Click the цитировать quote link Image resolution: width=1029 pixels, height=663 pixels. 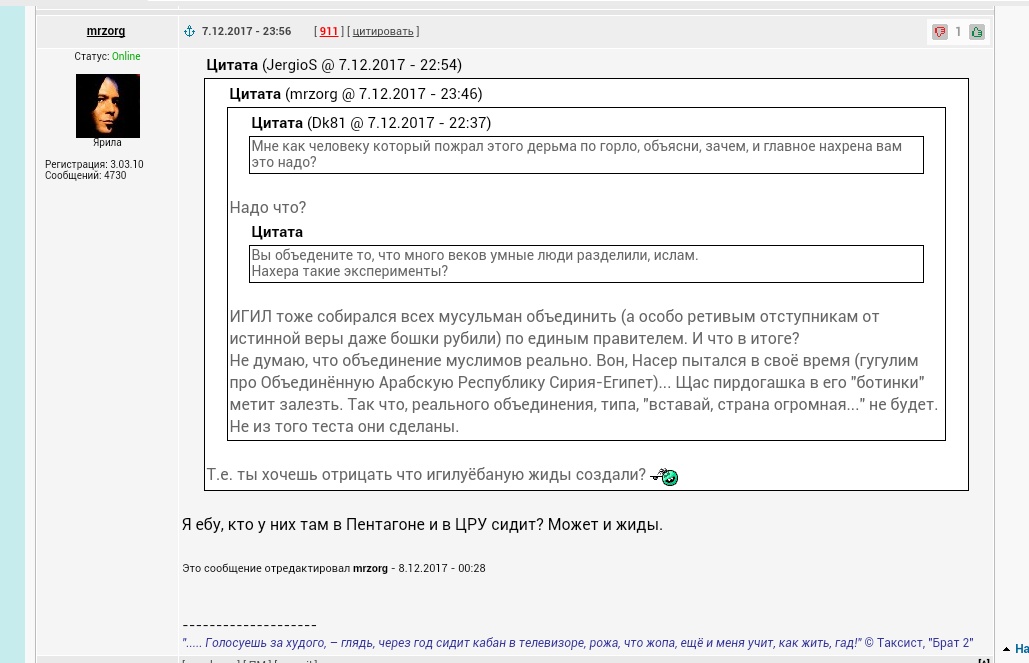tap(383, 32)
